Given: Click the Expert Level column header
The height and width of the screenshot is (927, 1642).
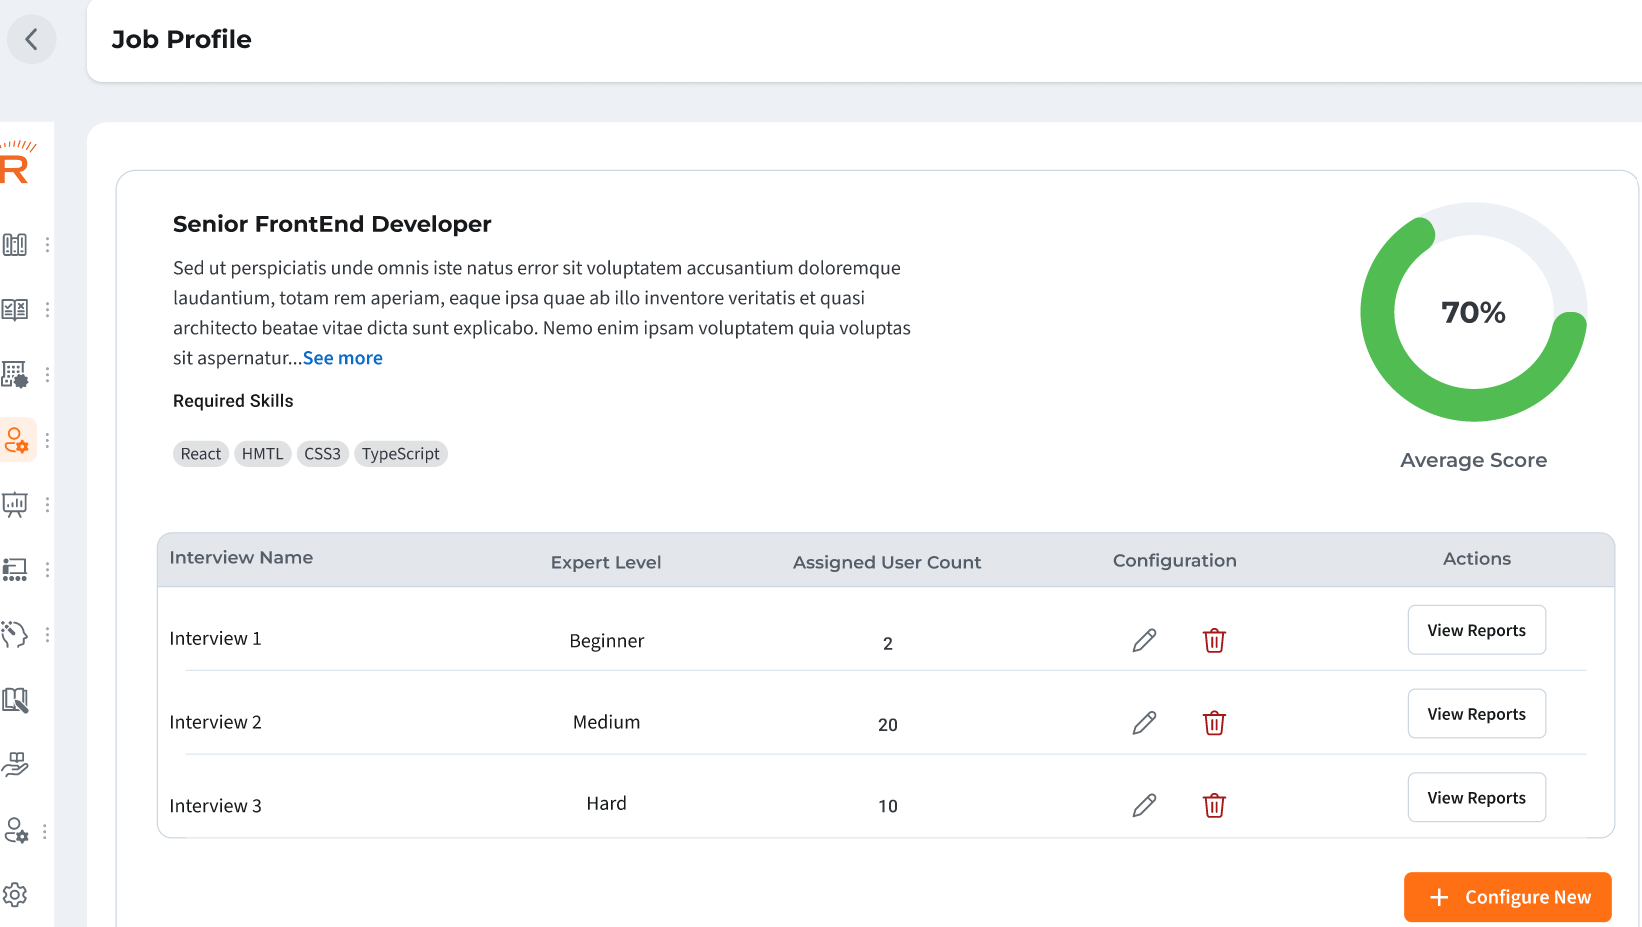Looking at the screenshot, I should [x=605, y=562].
